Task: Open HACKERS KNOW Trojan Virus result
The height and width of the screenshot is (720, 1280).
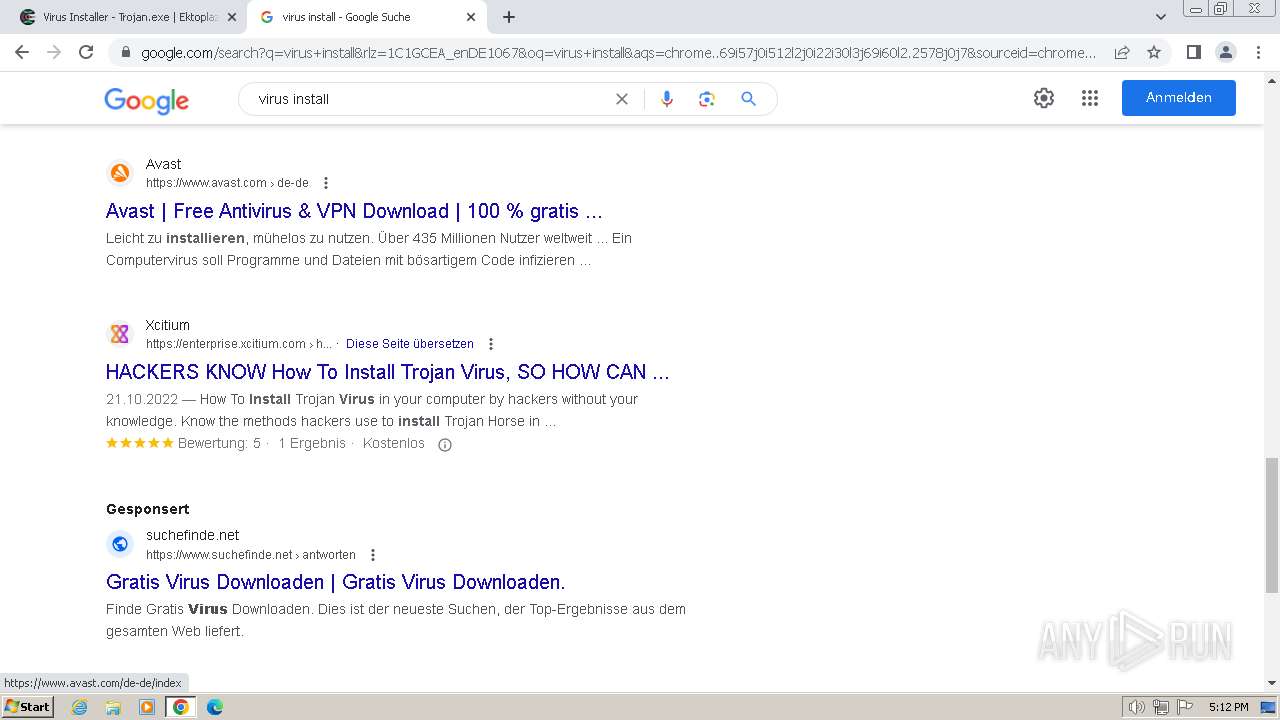Action: click(387, 372)
